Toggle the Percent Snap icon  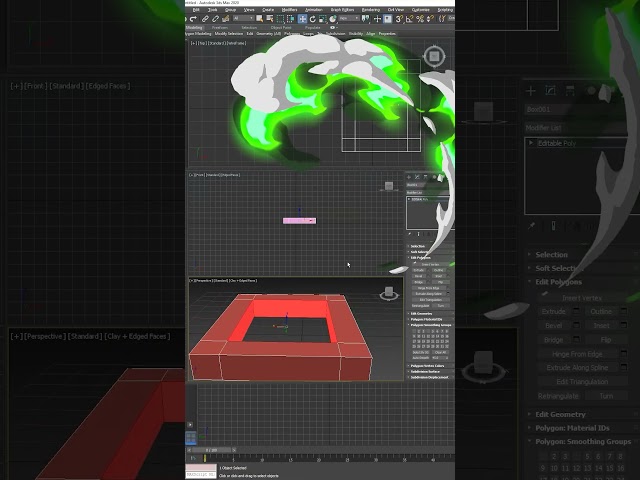click(x=420, y=19)
